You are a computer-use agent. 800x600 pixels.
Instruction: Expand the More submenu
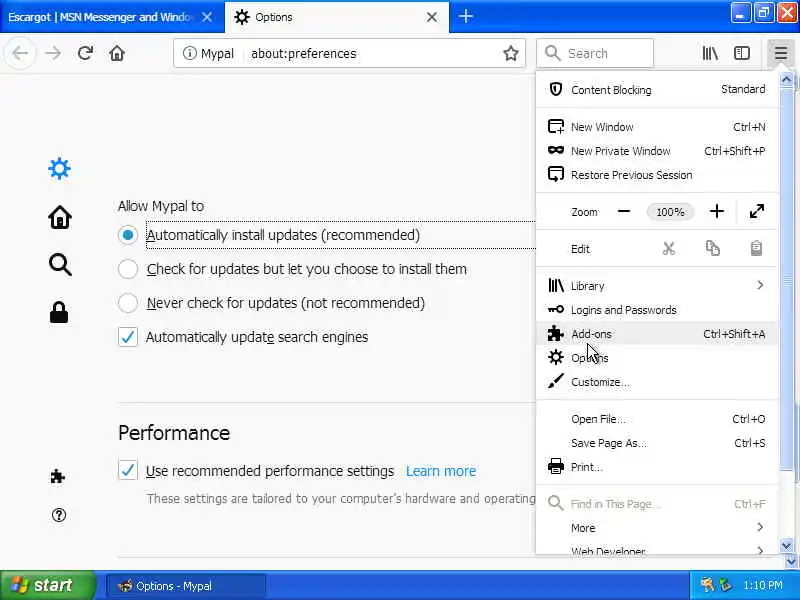(657, 528)
